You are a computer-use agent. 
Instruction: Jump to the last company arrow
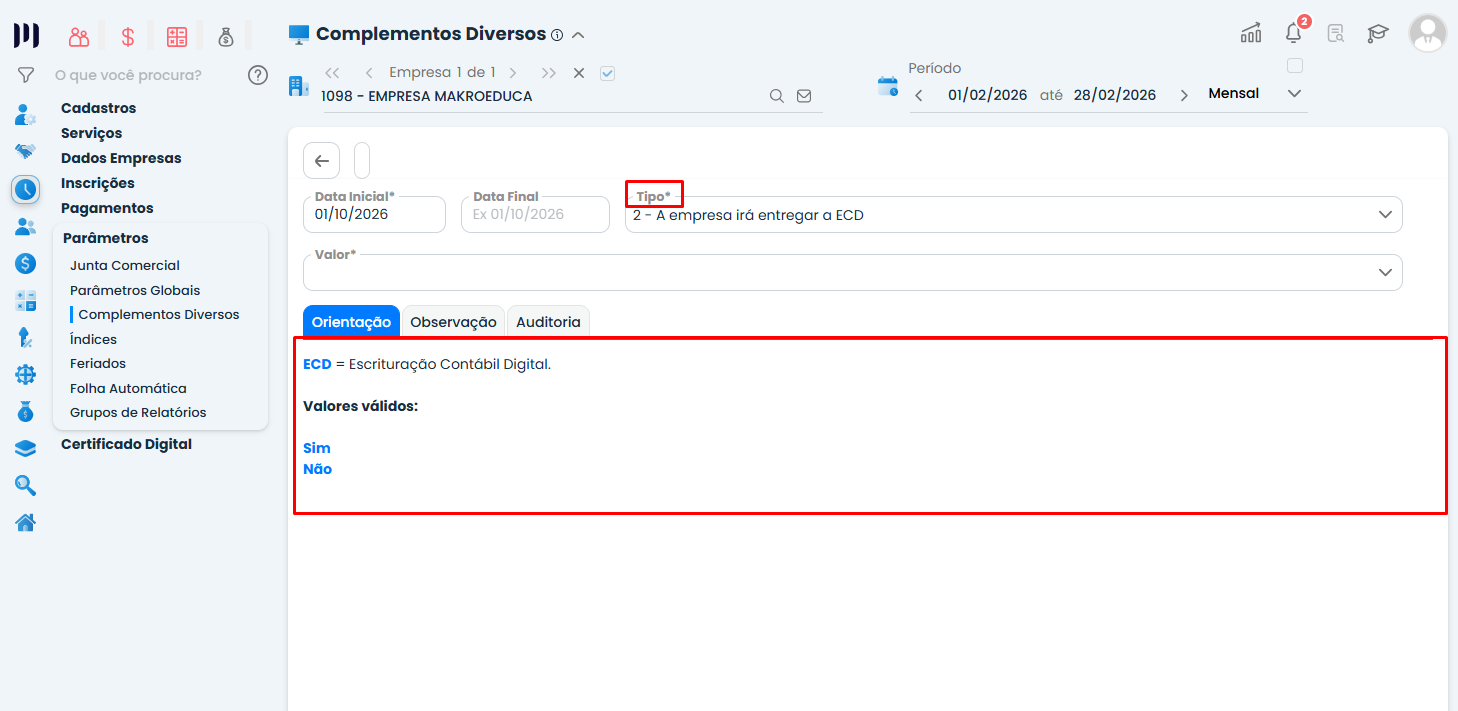548,73
